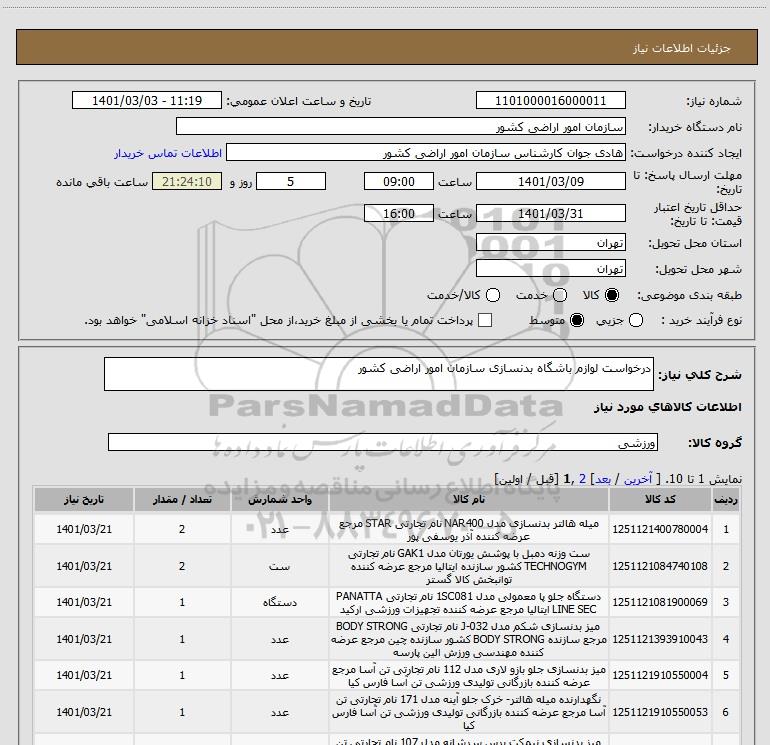Go to the next page link (بعد)
This screenshot has height=745, width=770.
click(603, 479)
